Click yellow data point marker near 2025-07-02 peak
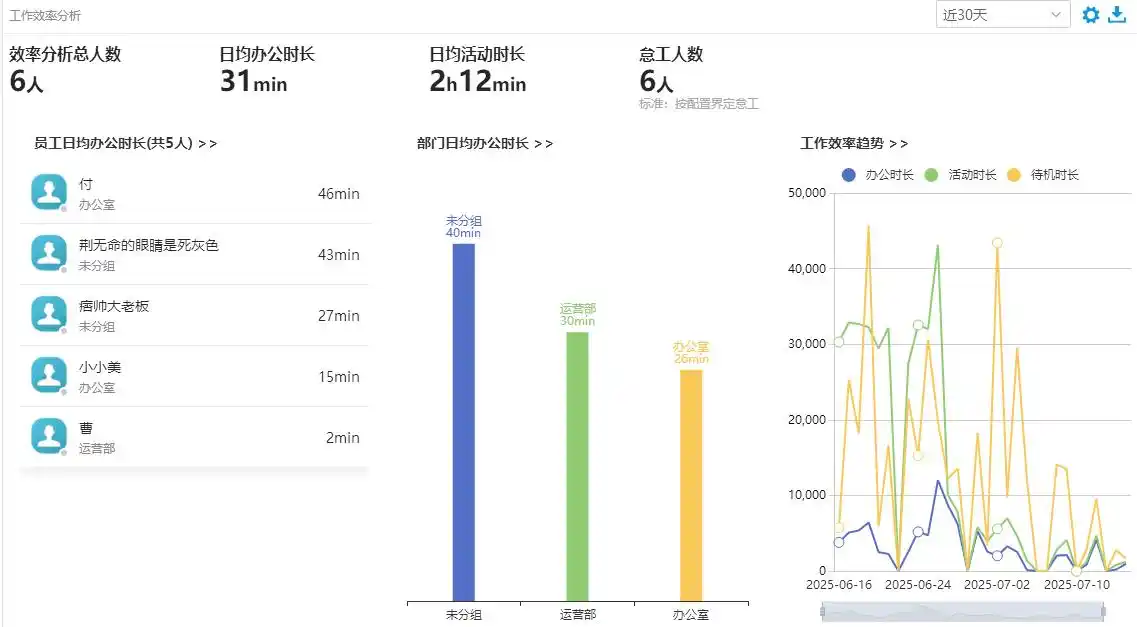 (997, 243)
